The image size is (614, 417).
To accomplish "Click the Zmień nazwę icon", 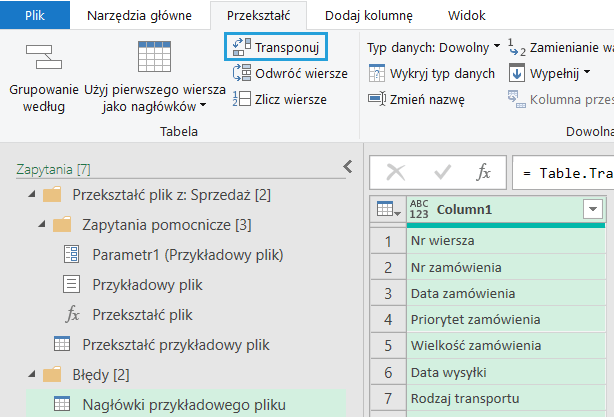I will click(377, 98).
